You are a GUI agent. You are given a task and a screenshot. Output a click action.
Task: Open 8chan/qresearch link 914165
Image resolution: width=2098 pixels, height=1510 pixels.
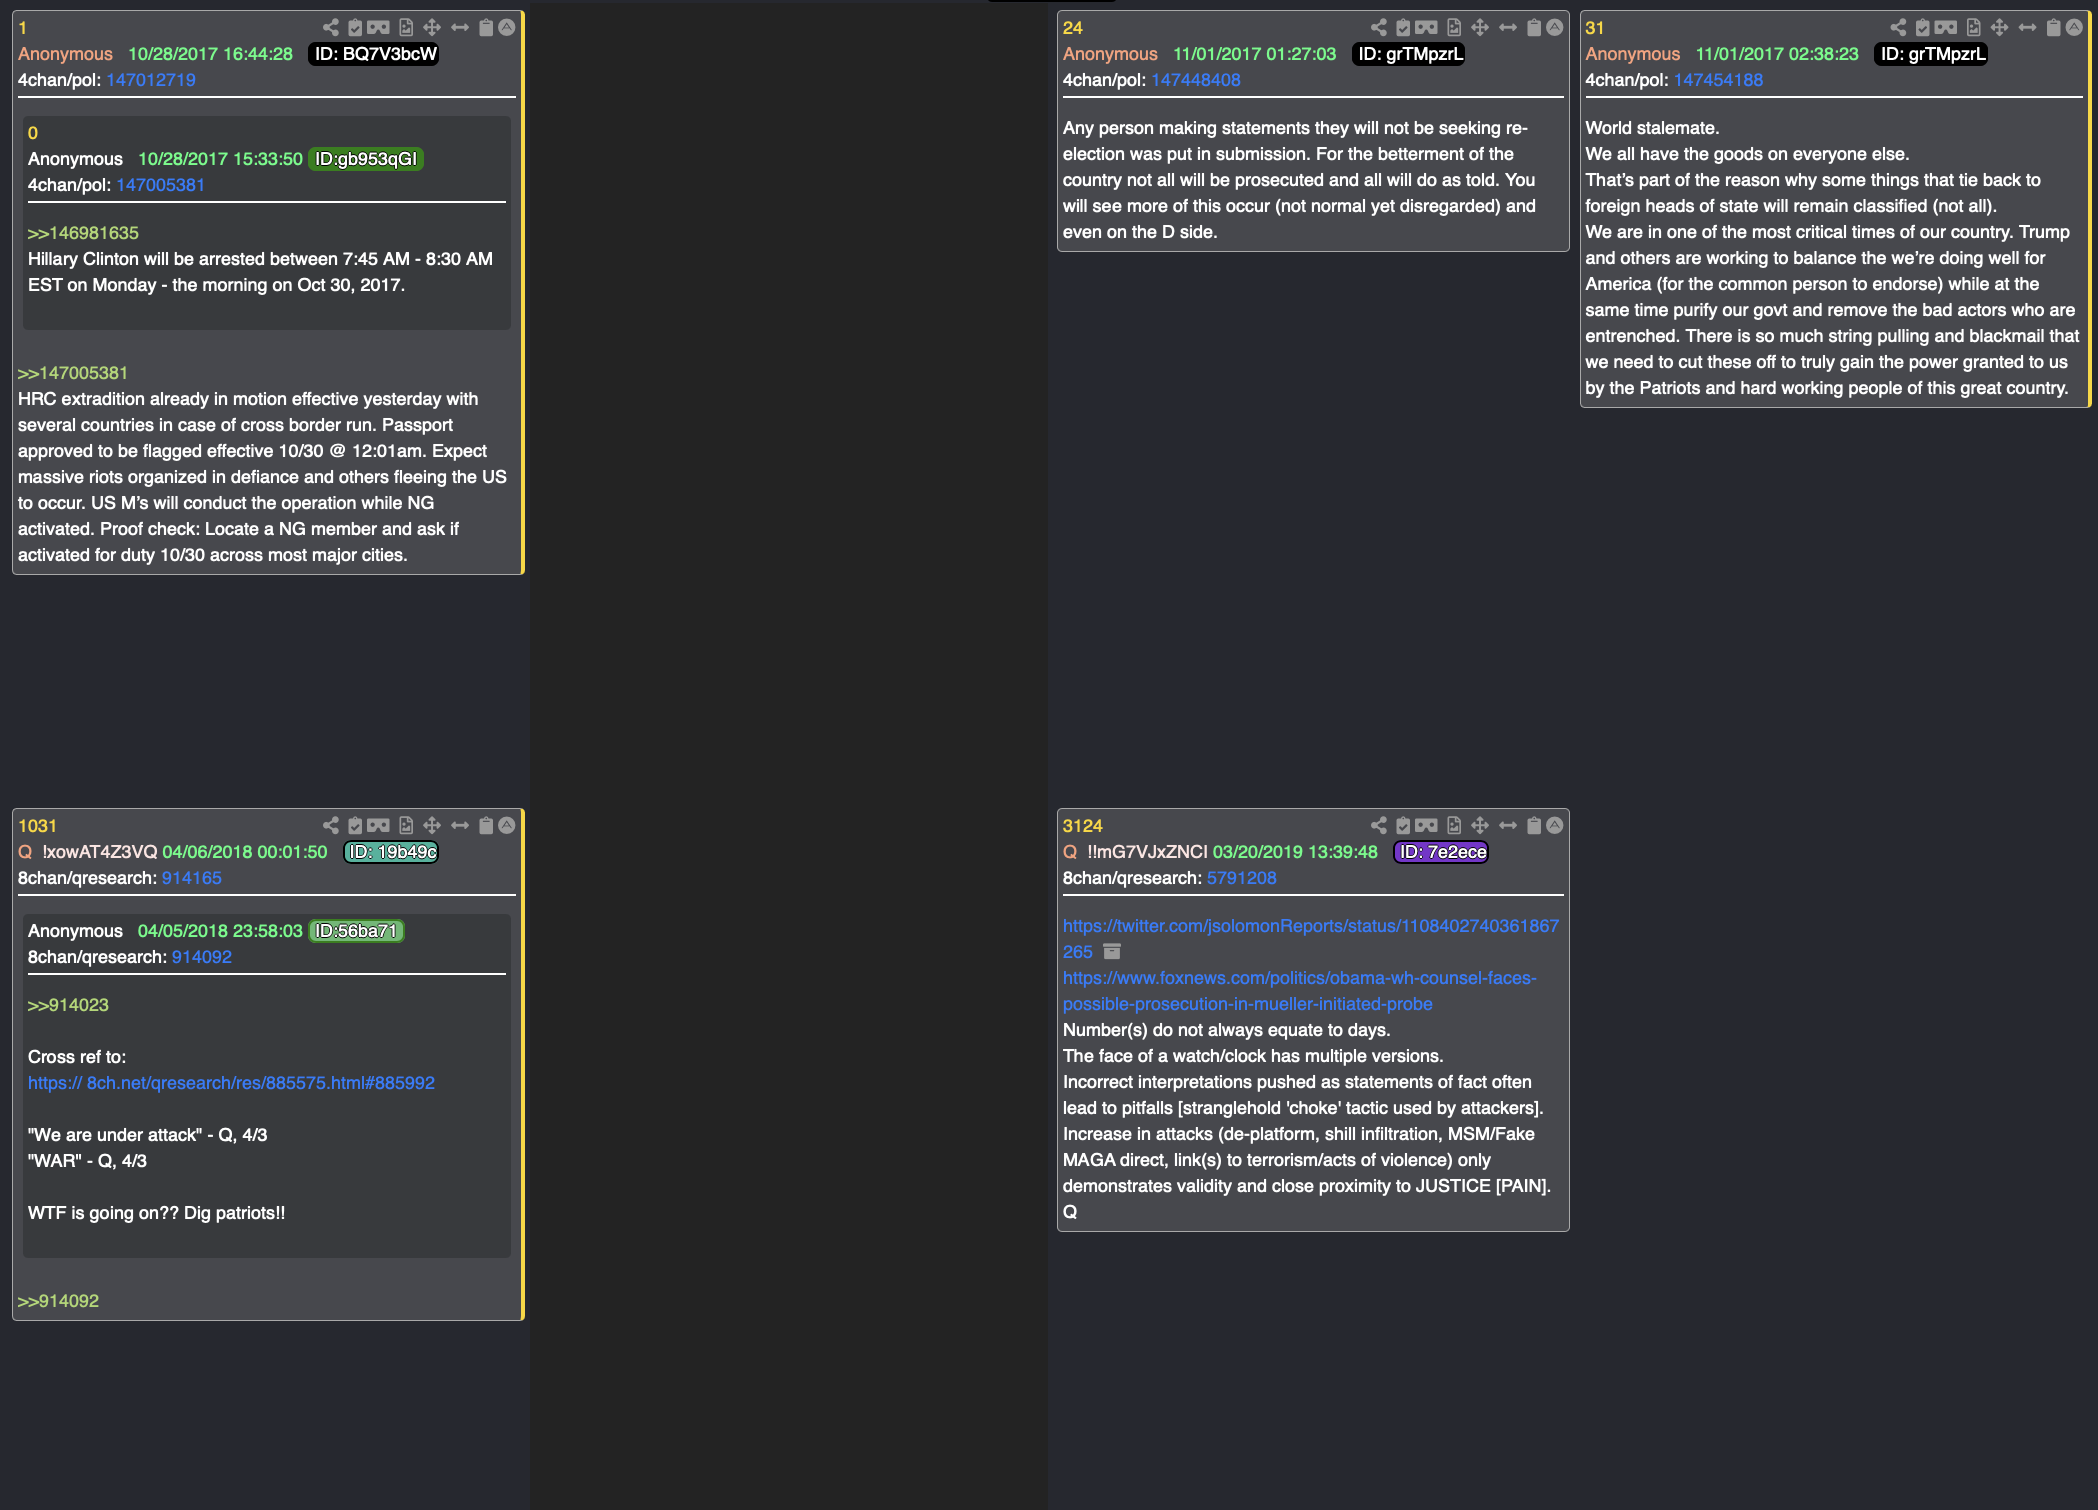(192, 878)
